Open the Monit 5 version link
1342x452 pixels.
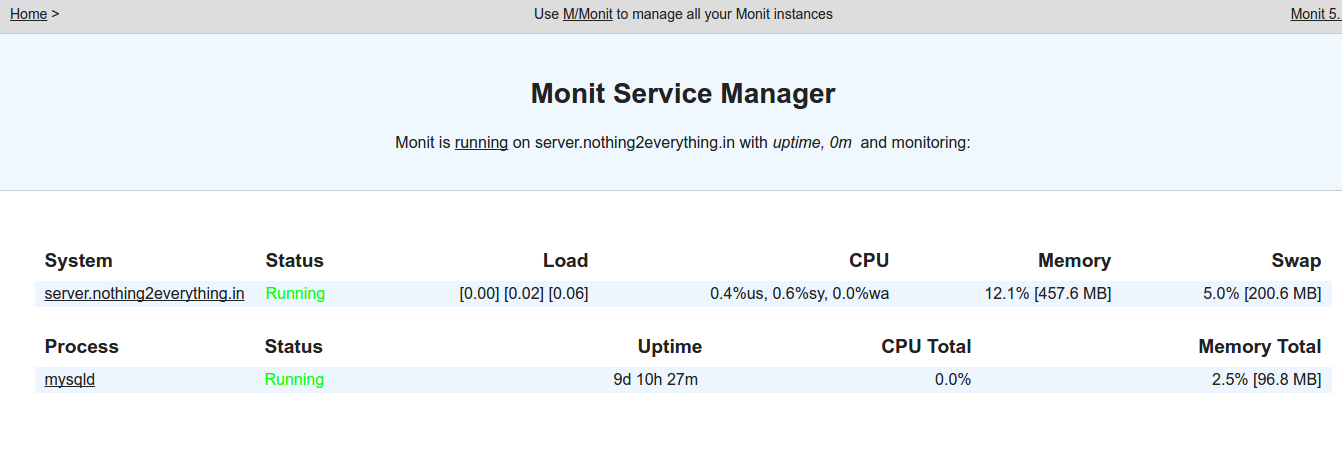[x=1316, y=14]
